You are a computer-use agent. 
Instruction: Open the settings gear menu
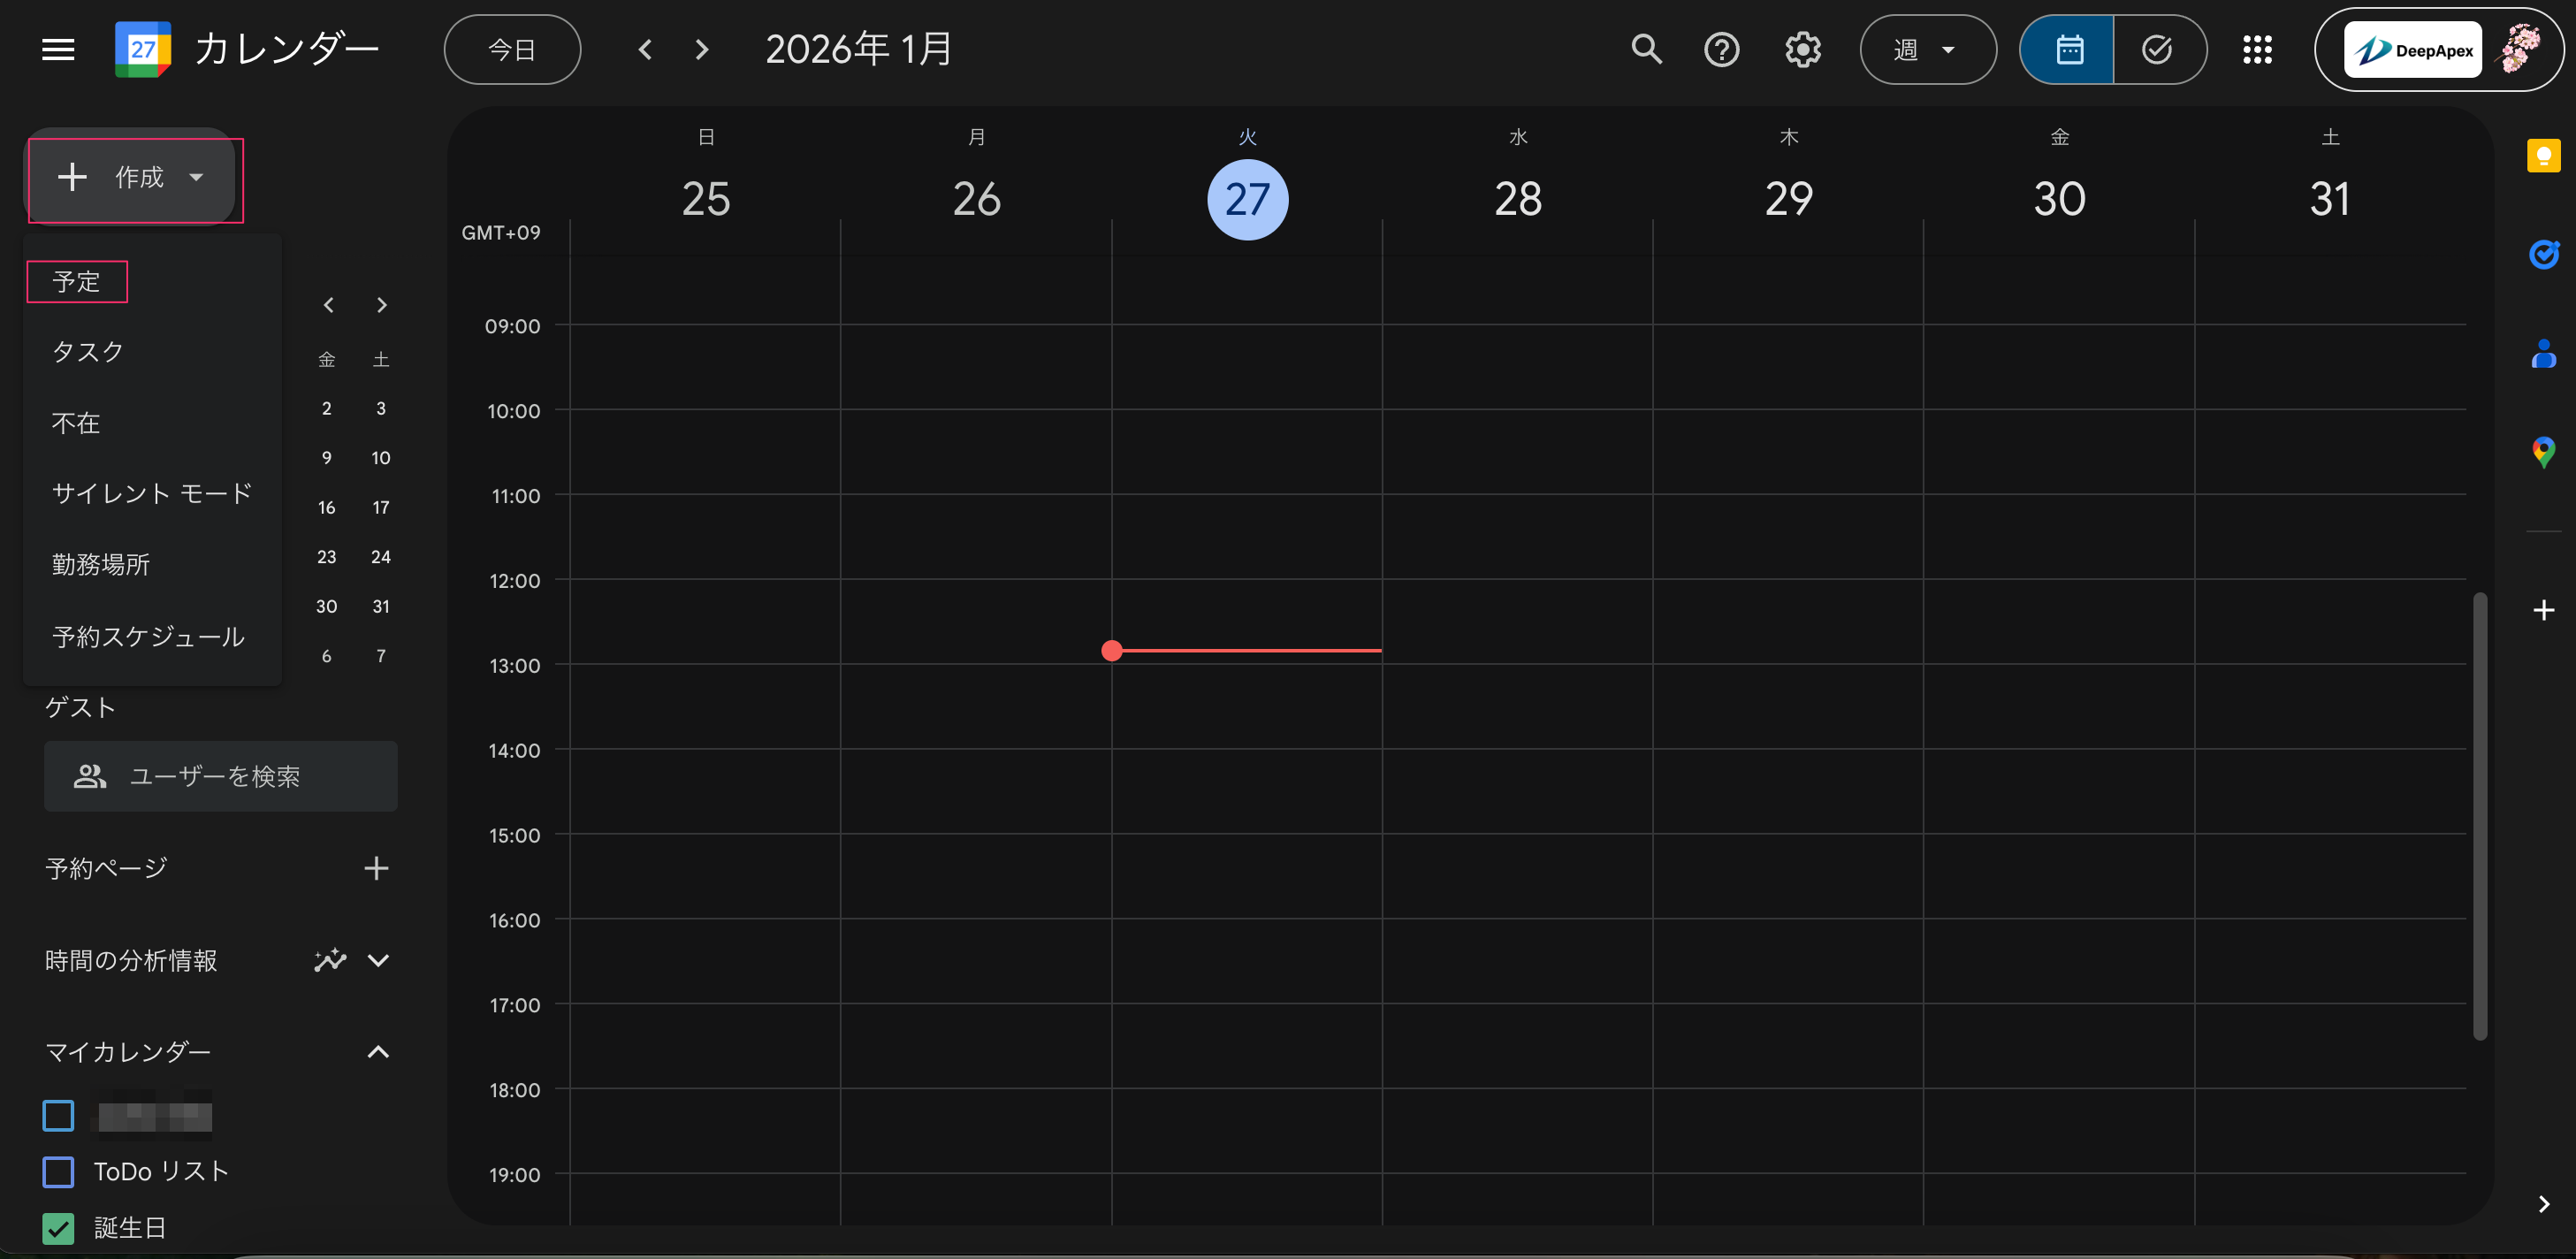1802,49
